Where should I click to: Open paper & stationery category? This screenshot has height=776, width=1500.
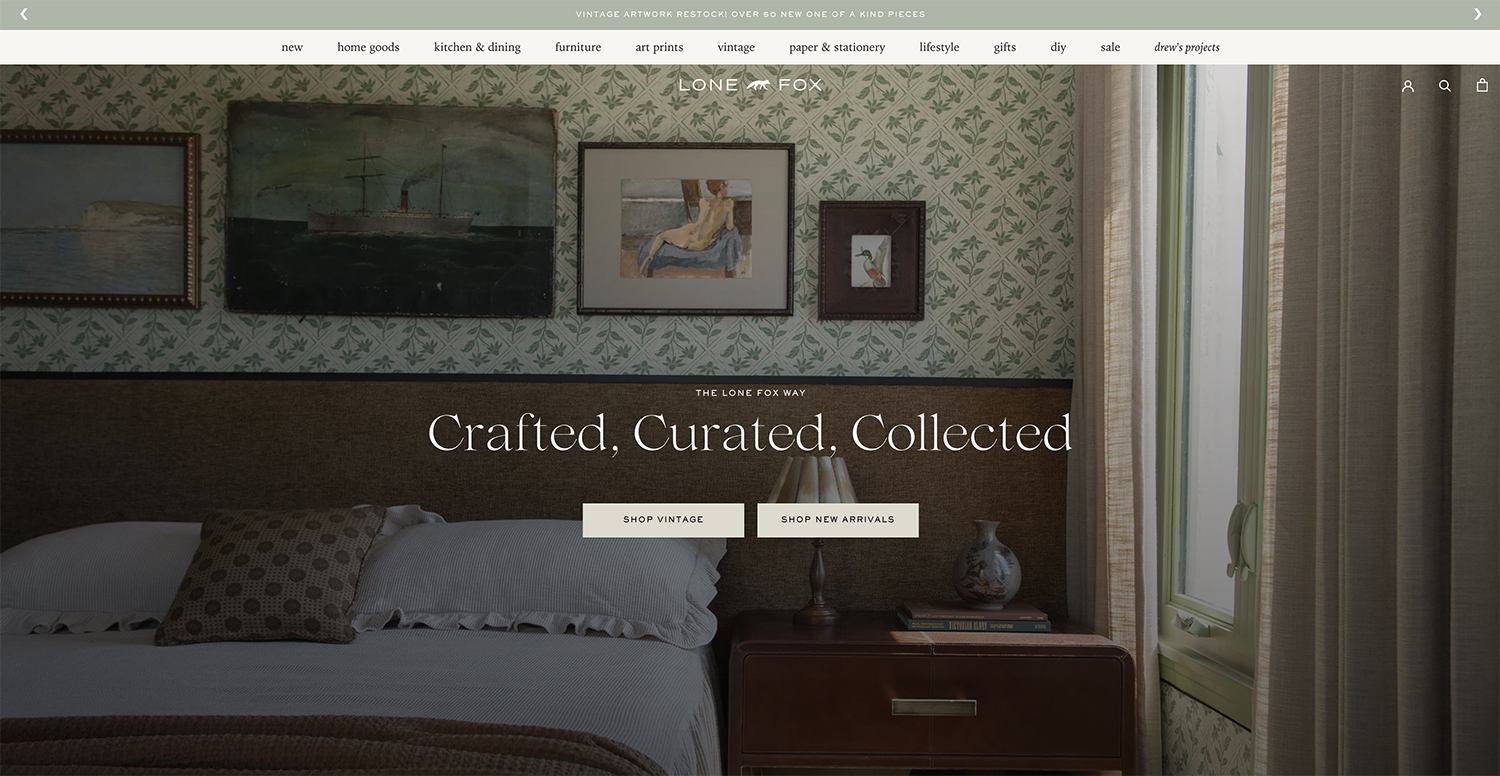pos(837,47)
